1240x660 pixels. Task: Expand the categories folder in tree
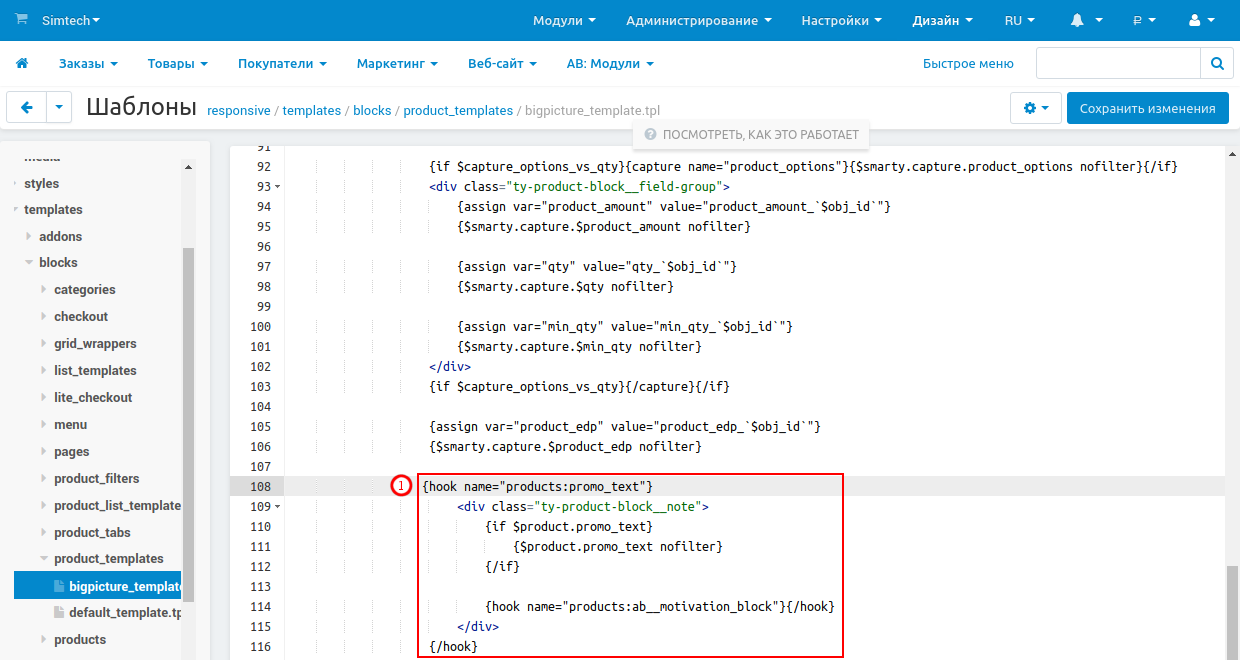coord(44,290)
